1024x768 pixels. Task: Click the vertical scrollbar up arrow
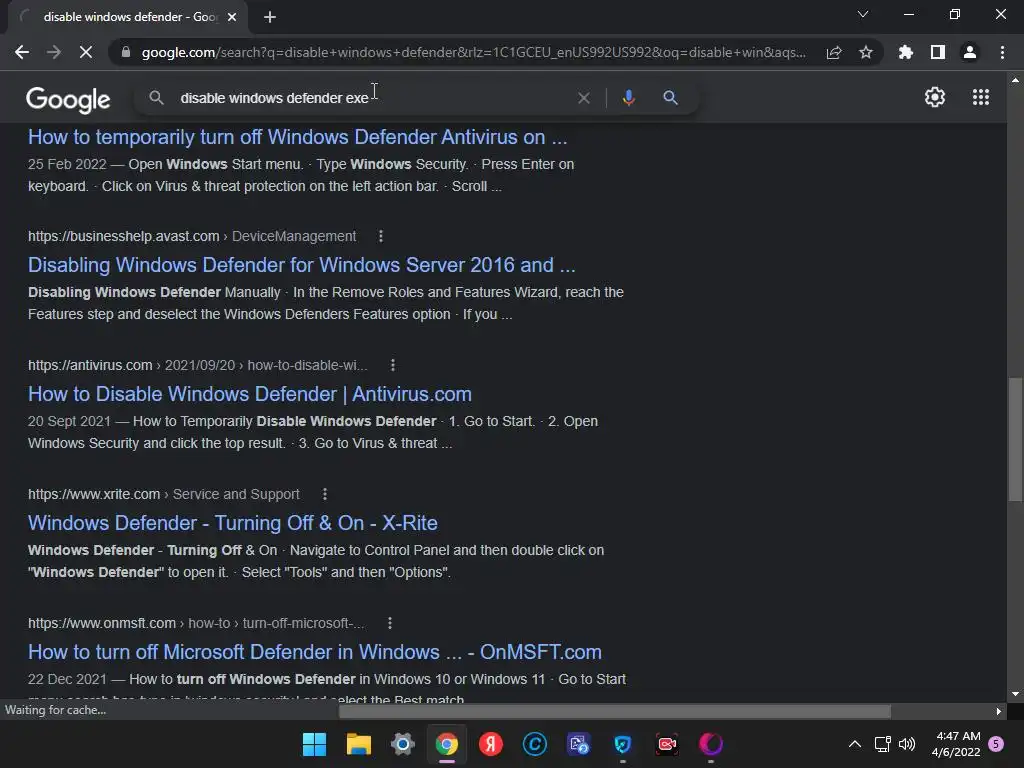(1015, 80)
